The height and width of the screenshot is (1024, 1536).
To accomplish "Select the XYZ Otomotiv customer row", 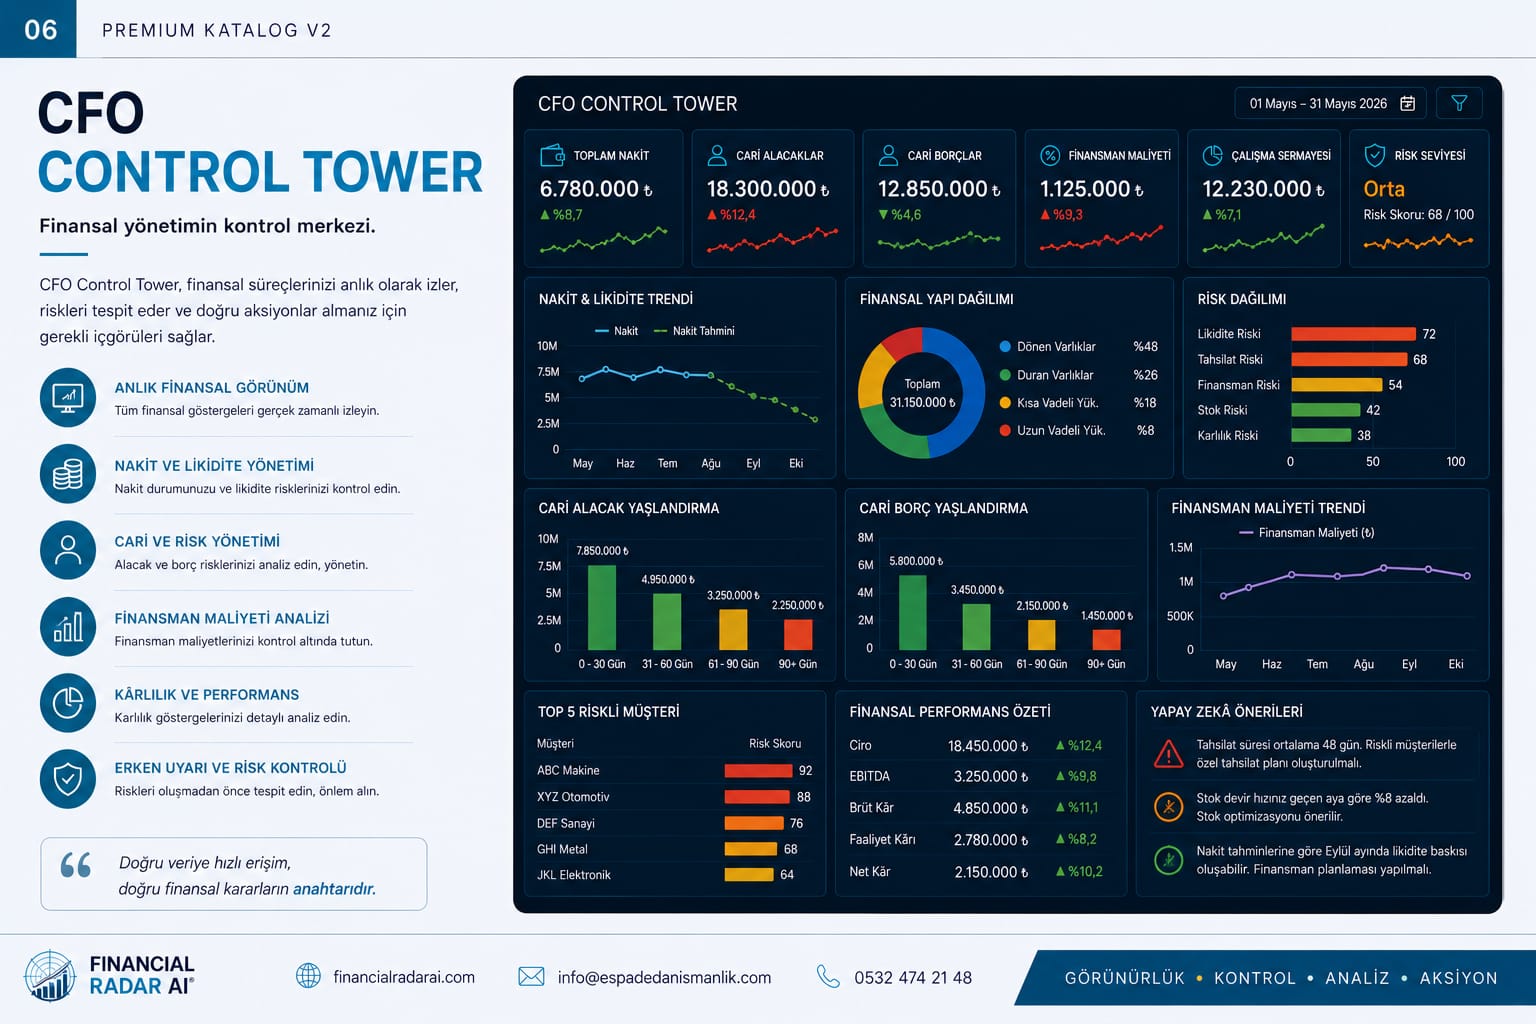I will (x=675, y=797).
